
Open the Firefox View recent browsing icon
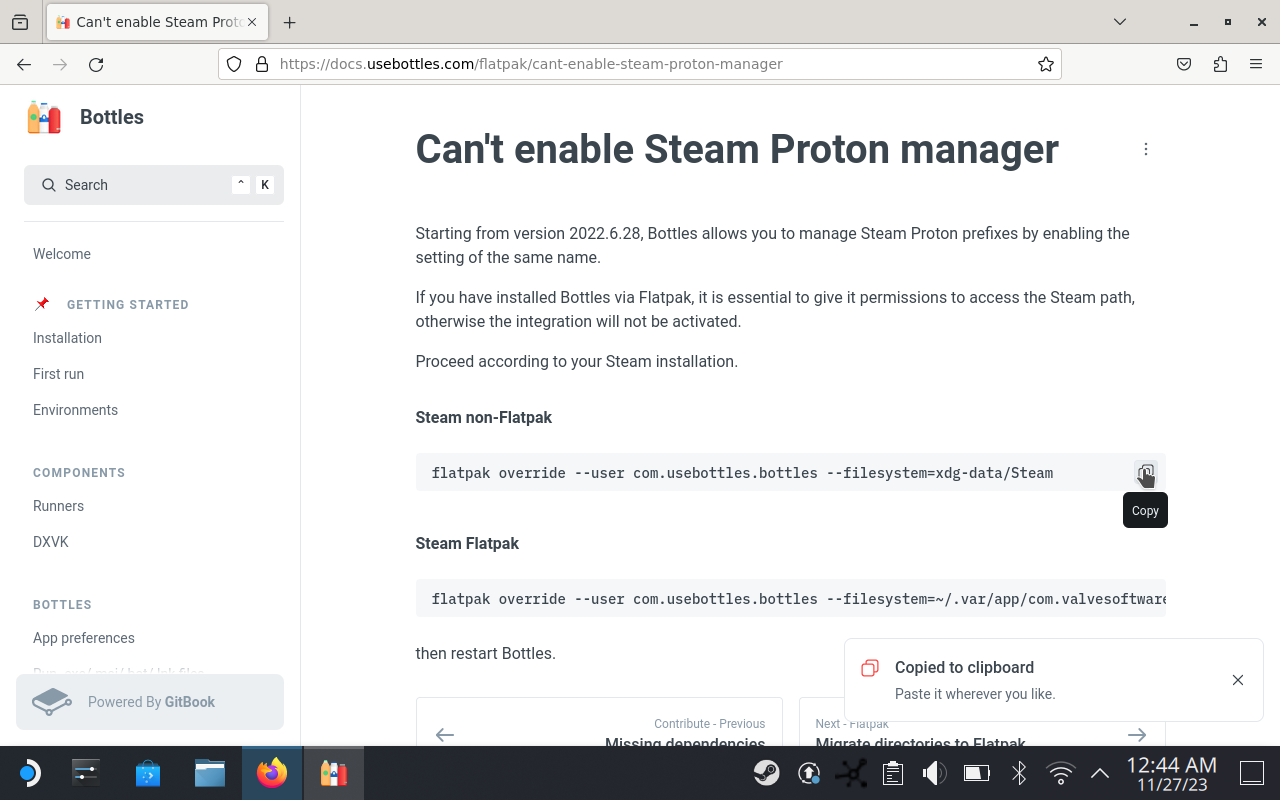point(20,22)
